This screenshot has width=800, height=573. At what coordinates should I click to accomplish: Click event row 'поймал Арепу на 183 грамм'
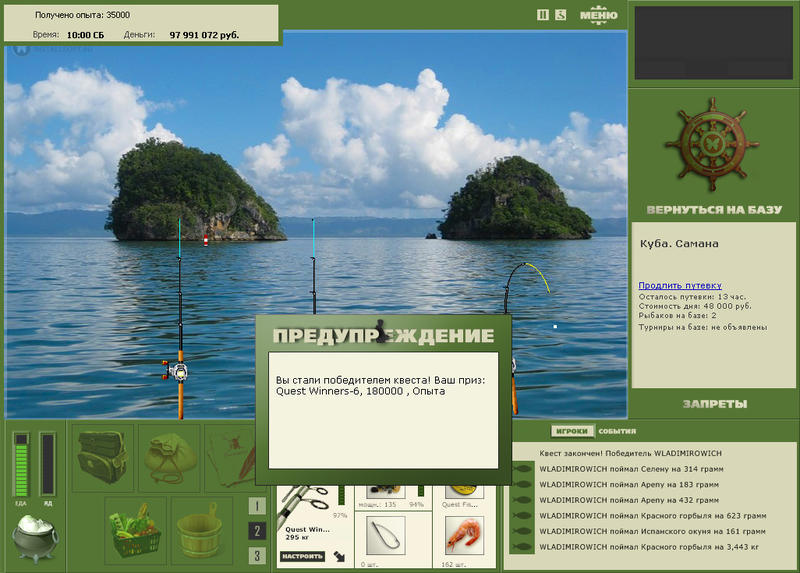(x=629, y=484)
